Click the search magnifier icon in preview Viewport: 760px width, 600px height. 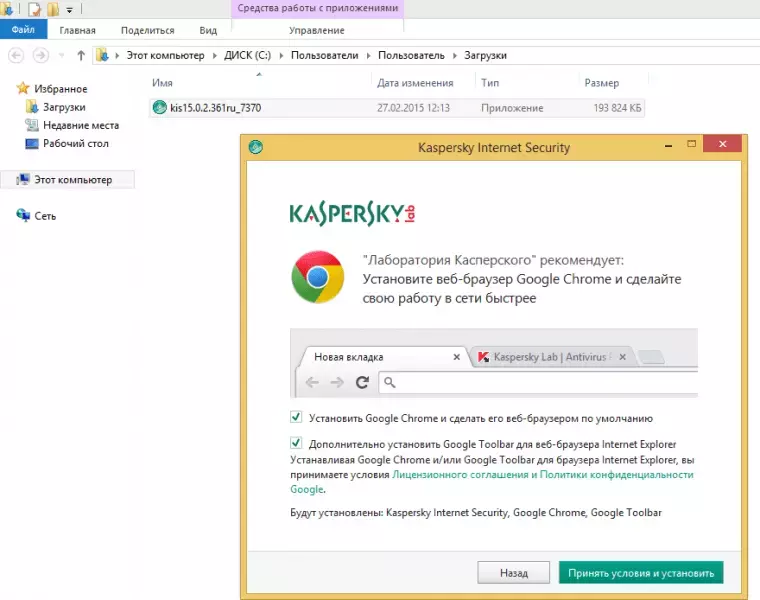point(390,382)
